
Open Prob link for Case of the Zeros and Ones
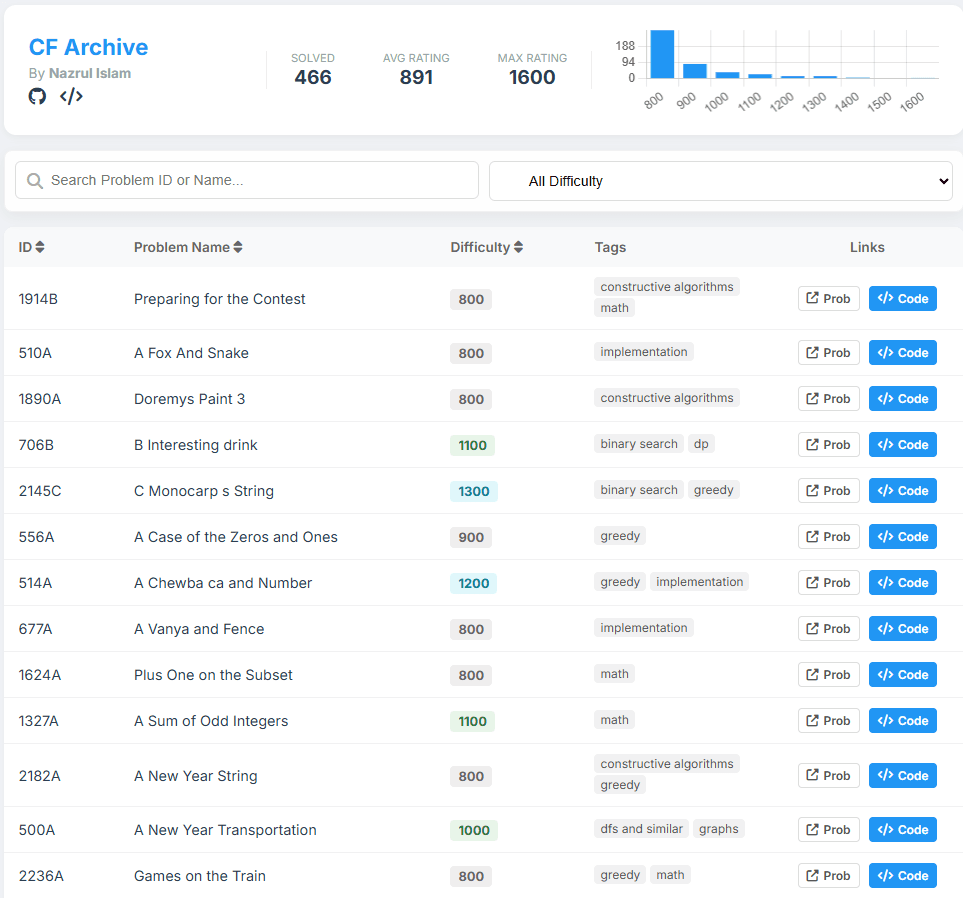click(828, 537)
